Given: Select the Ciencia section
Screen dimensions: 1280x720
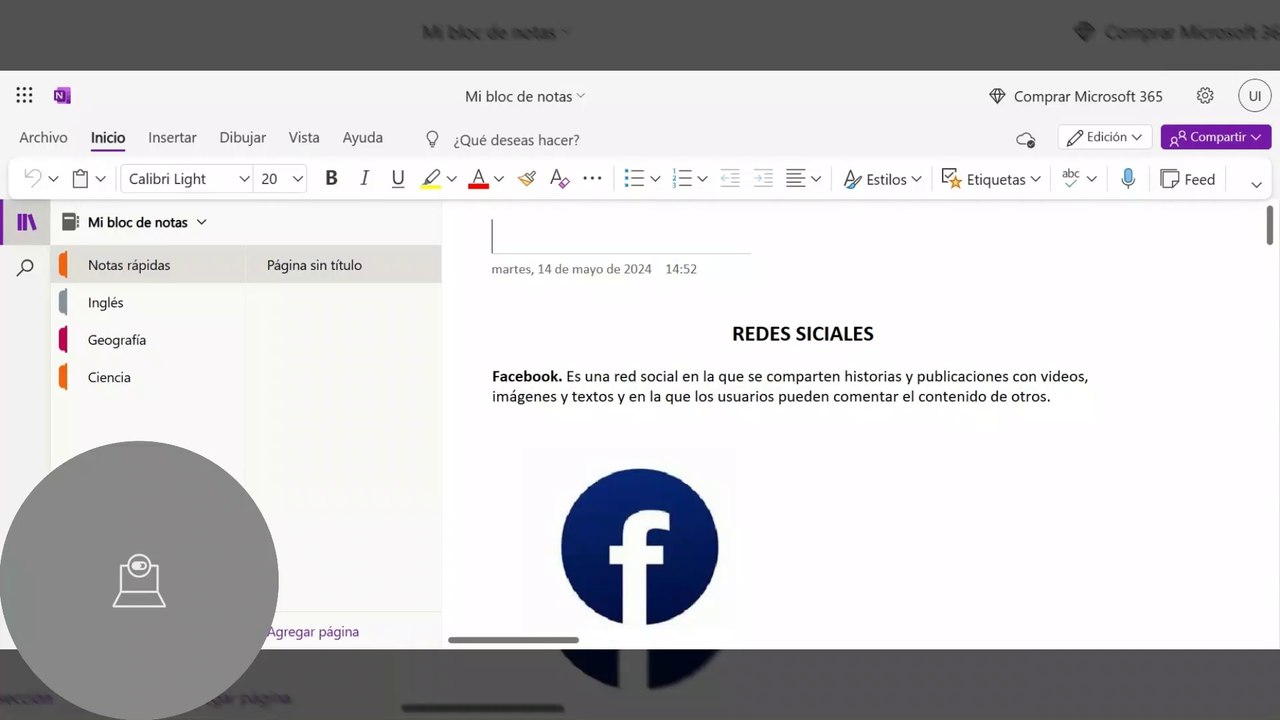Looking at the screenshot, I should (x=148, y=377).
